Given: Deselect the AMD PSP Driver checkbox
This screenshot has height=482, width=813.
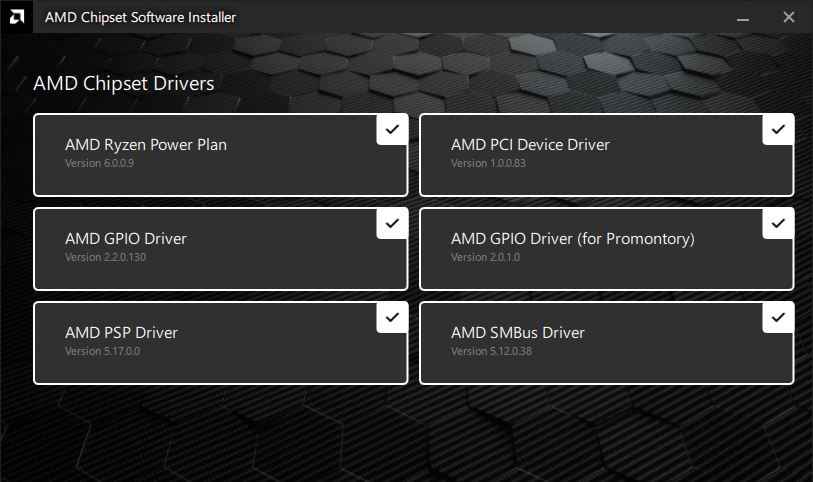Looking at the screenshot, I should click(x=392, y=317).
